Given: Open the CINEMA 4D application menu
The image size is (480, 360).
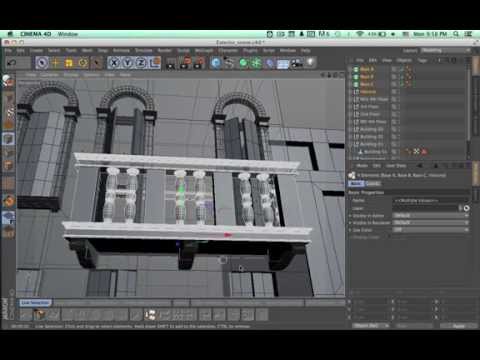Looking at the screenshot, I should (x=35, y=34).
